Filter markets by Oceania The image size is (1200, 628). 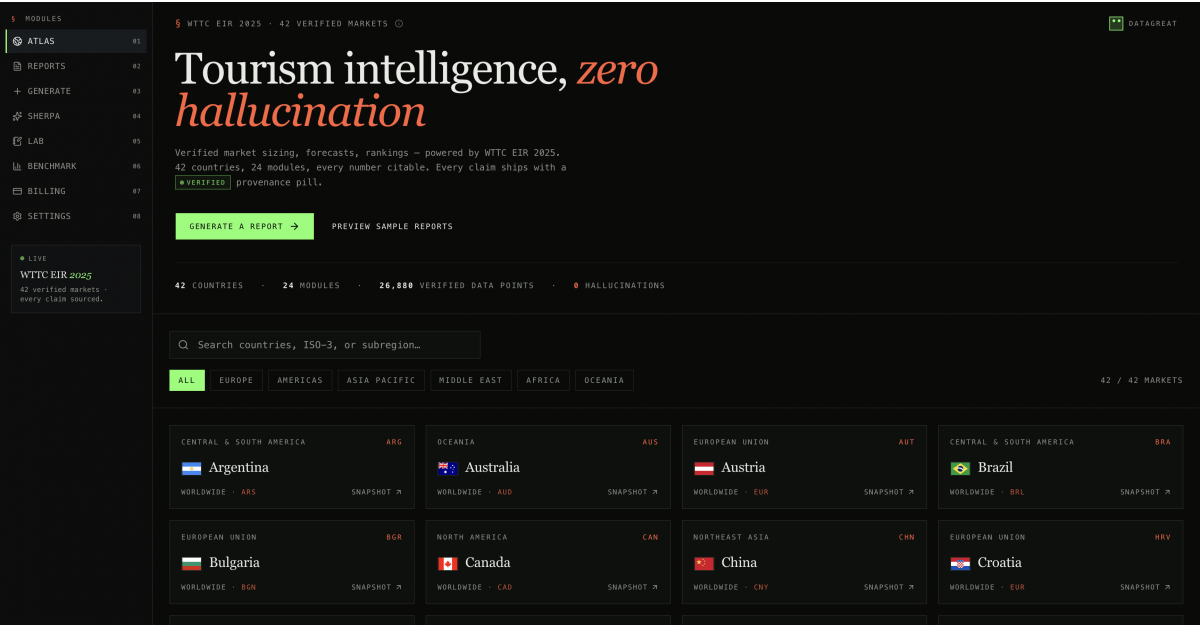pyautogui.click(x=604, y=380)
